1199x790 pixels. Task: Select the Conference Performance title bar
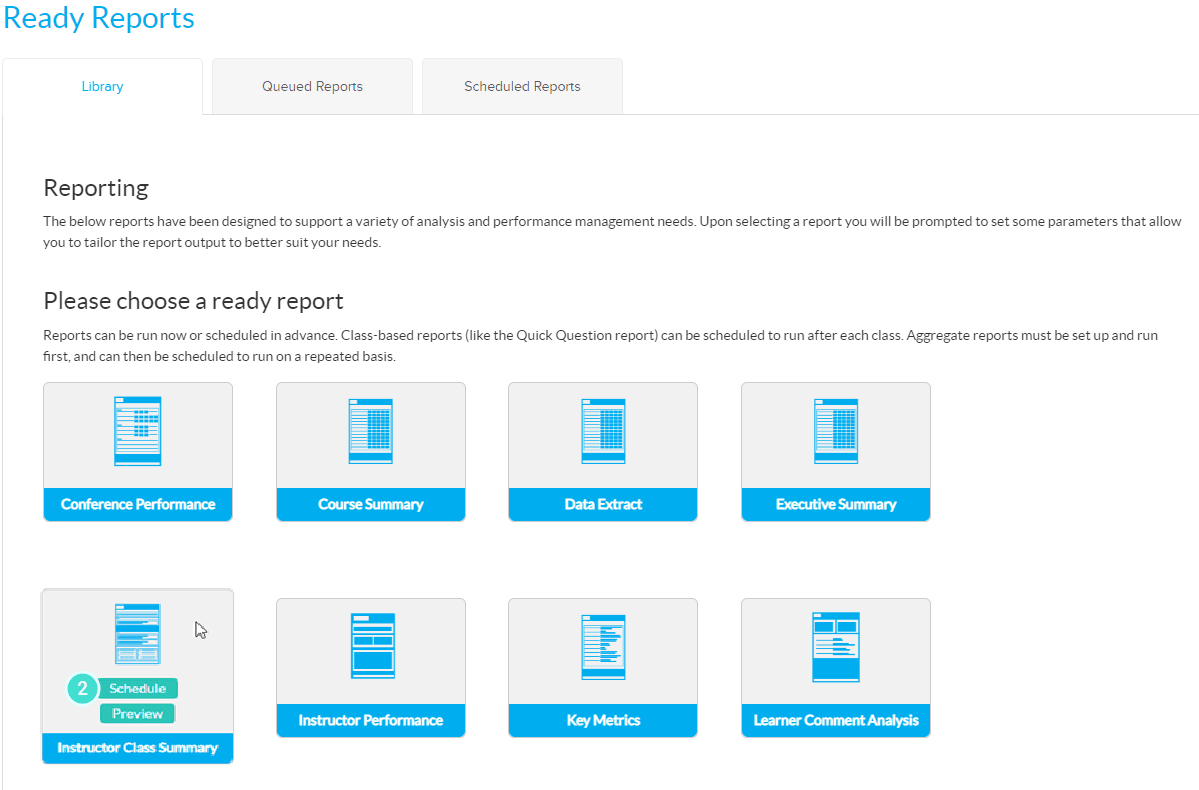pos(137,506)
